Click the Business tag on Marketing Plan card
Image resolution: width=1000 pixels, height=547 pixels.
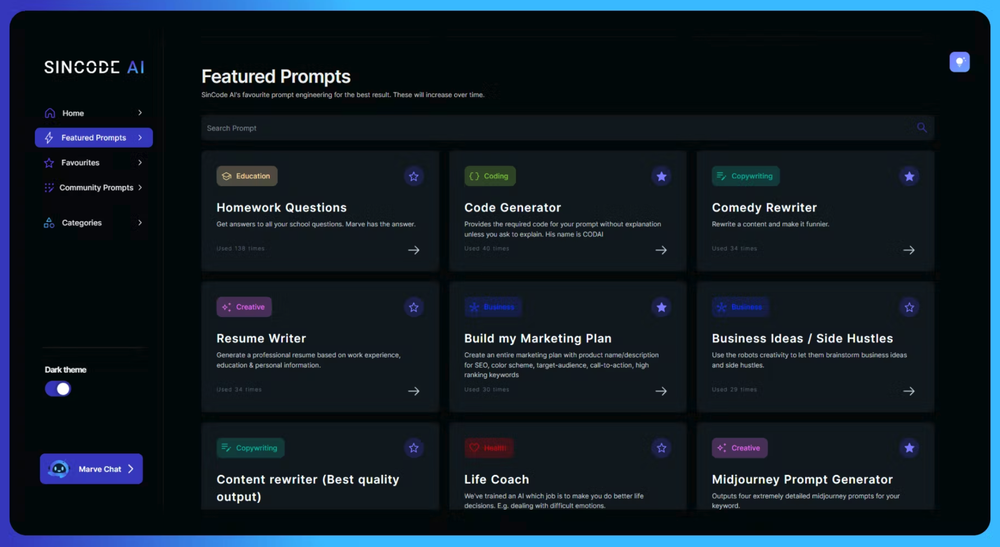(493, 307)
